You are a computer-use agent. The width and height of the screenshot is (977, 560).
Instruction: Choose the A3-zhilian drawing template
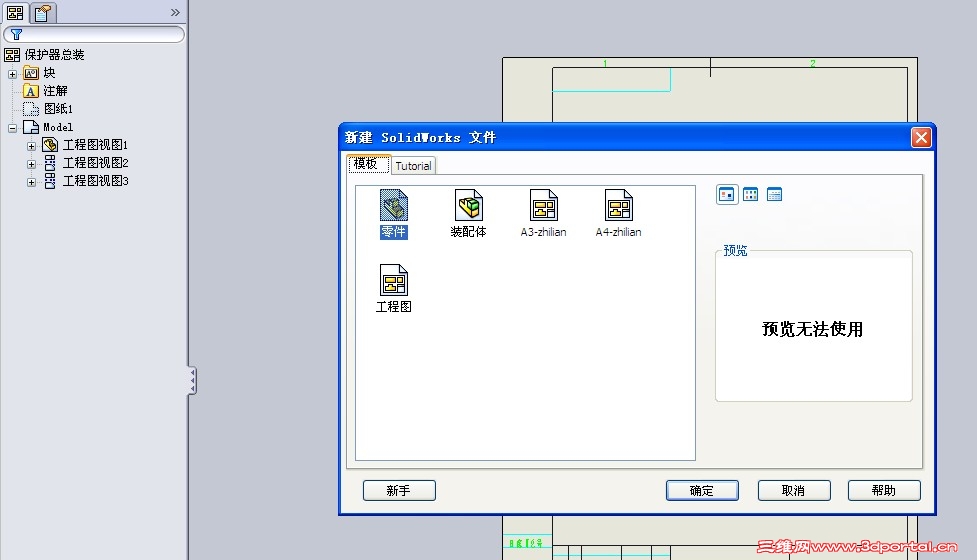pos(543,206)
